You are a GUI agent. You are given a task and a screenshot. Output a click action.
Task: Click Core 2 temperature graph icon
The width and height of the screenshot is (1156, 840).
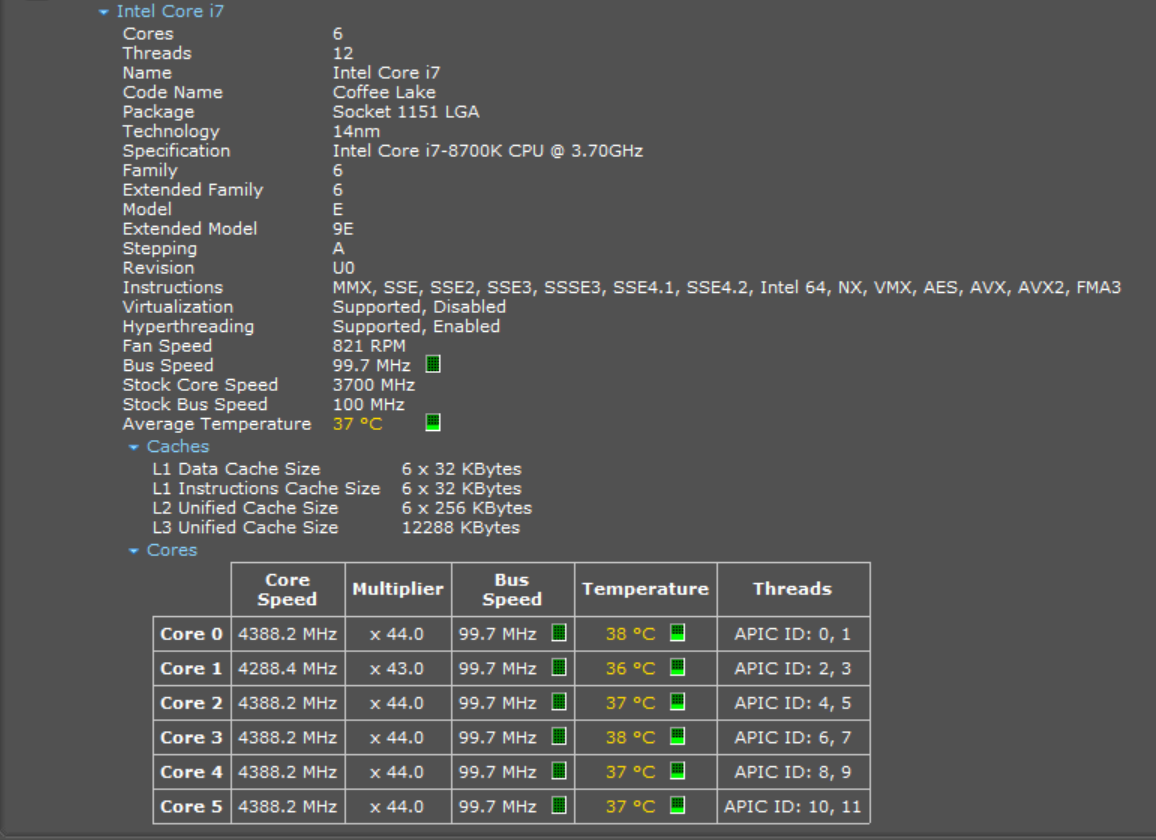pos(678,702)
